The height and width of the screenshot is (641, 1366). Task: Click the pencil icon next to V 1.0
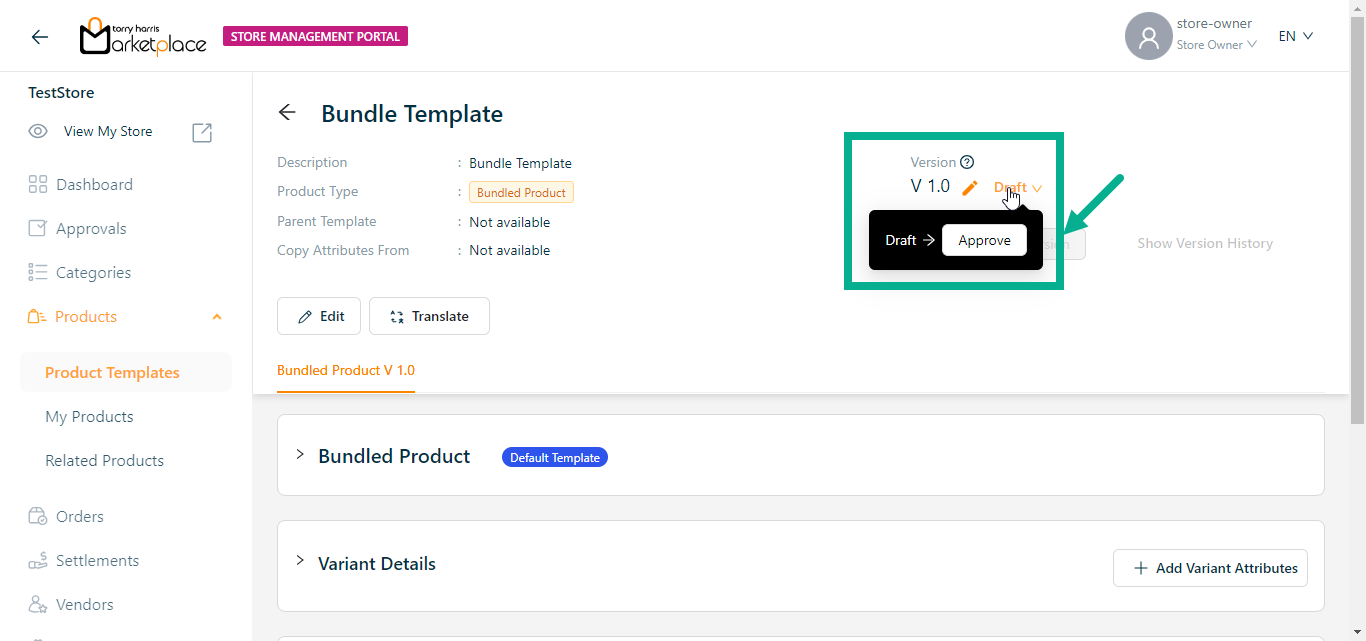[x=969, y=187]
